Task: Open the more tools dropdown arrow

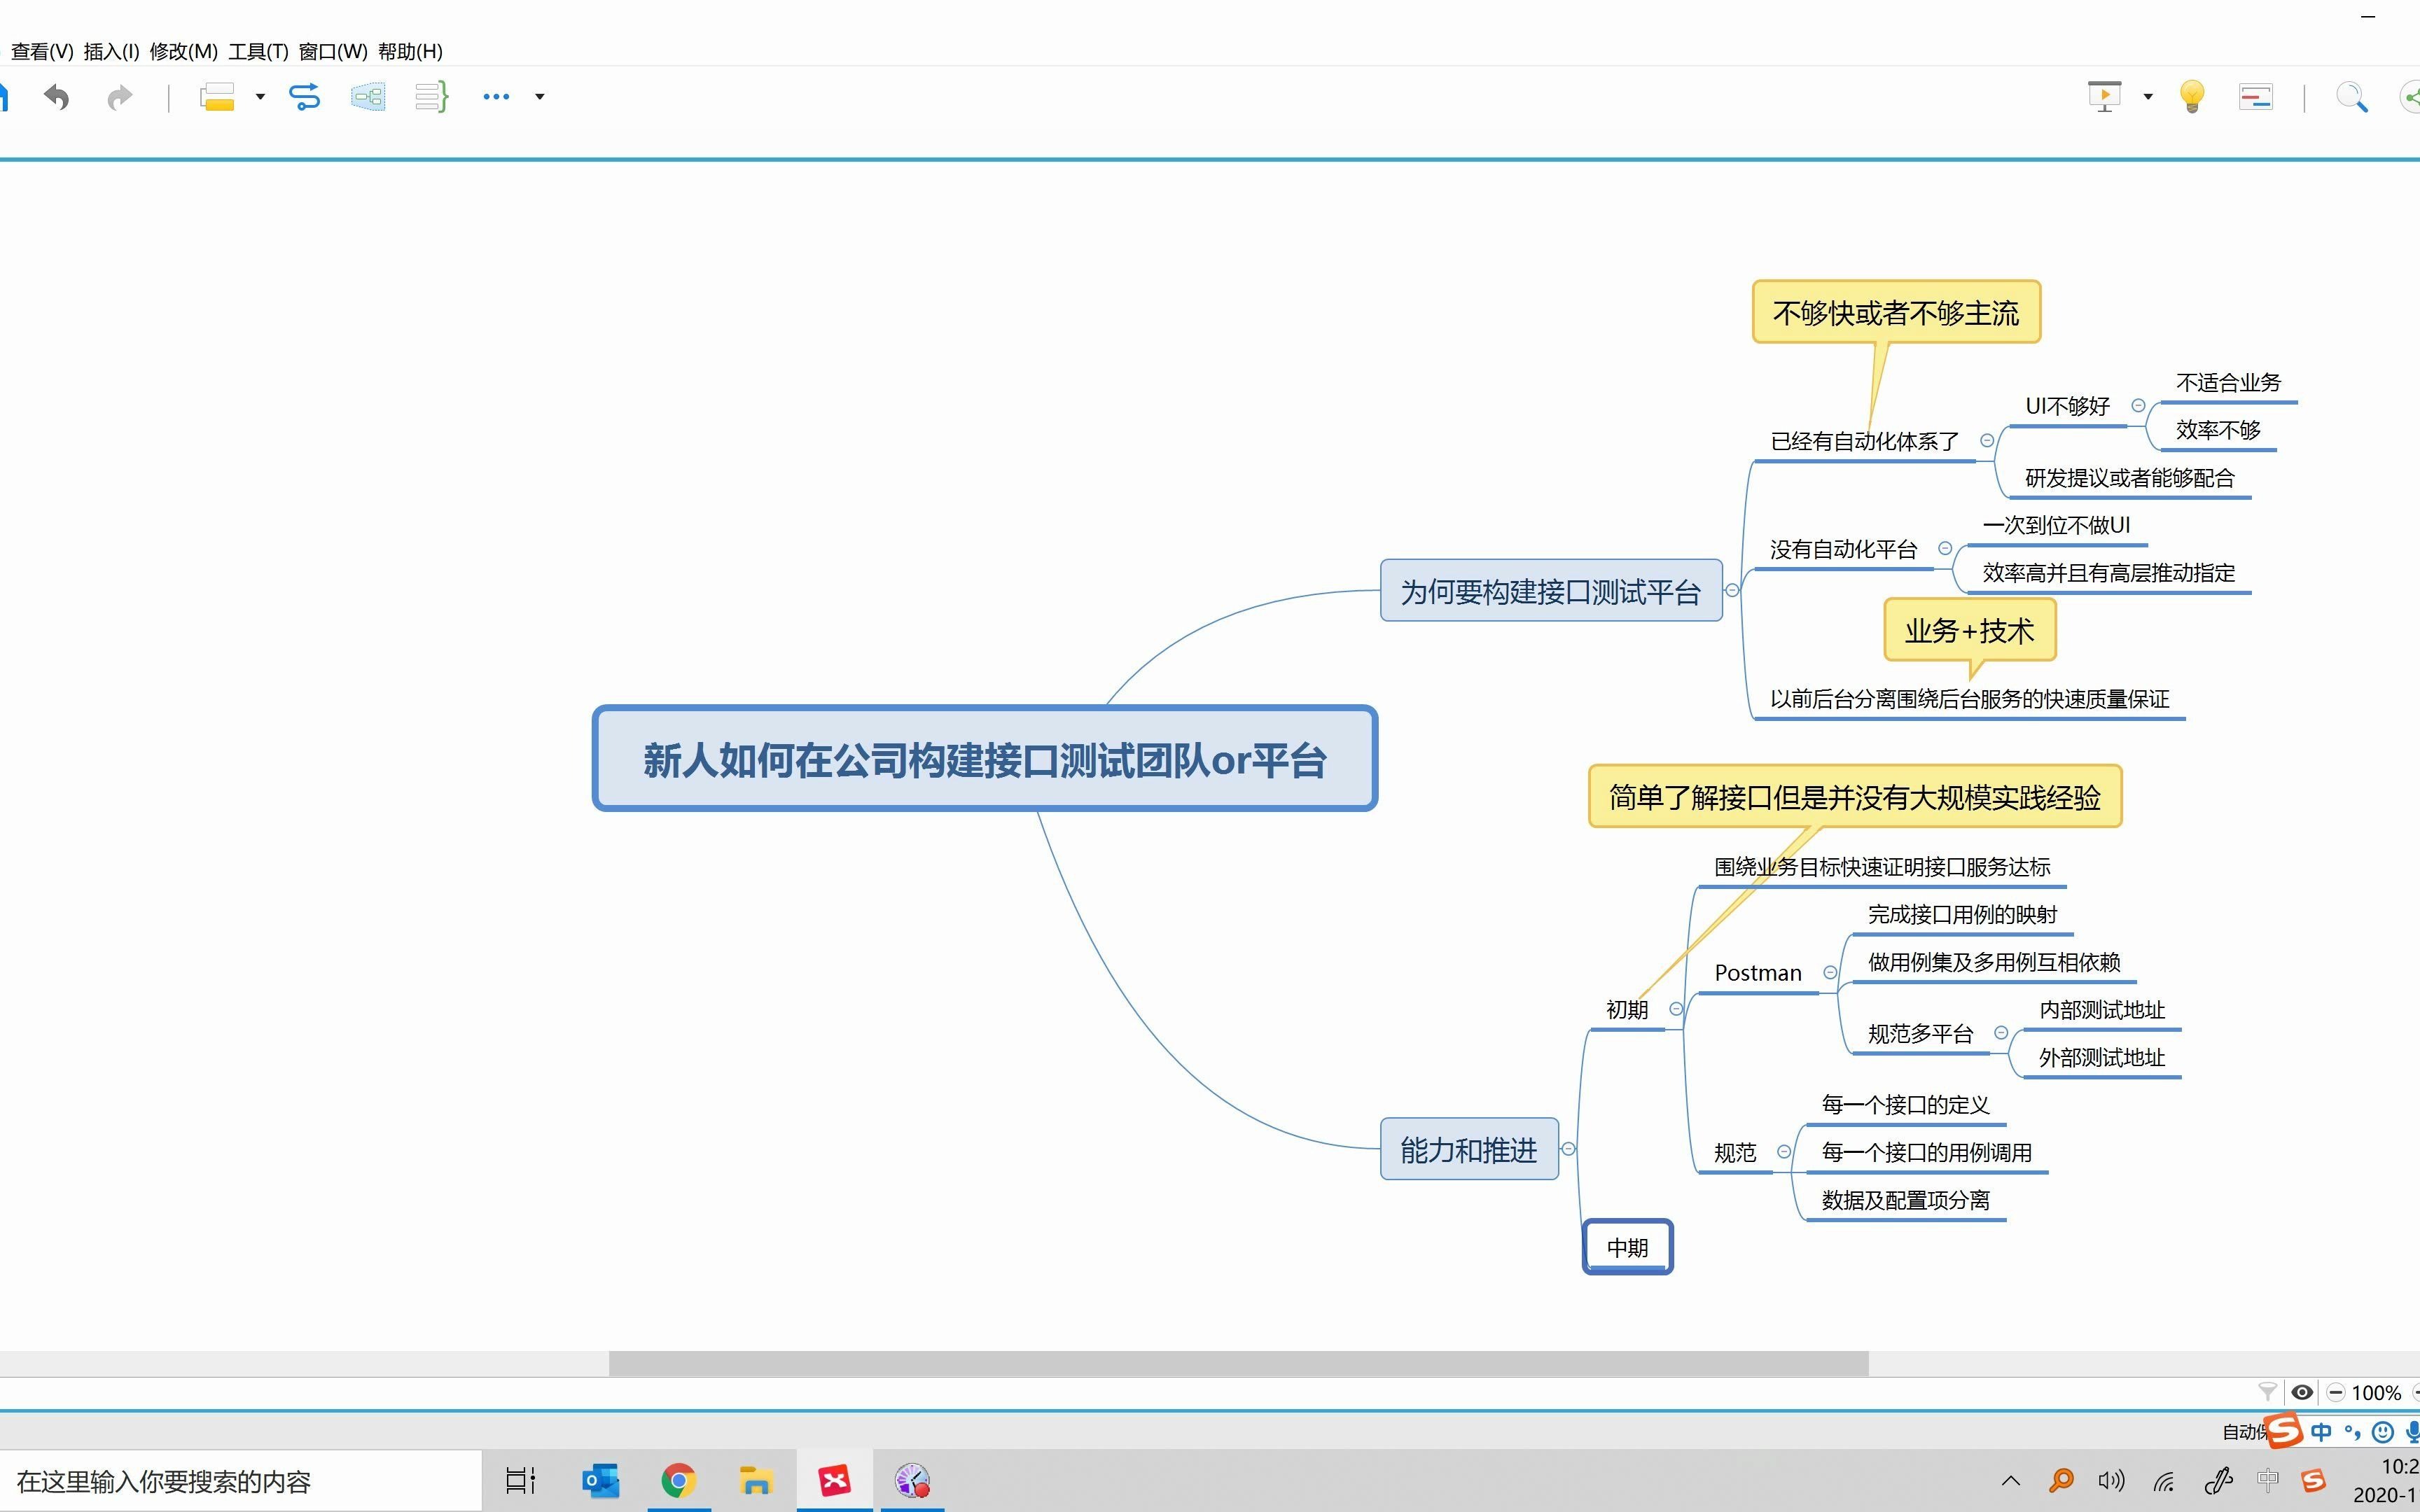Action: click(540, 97)
